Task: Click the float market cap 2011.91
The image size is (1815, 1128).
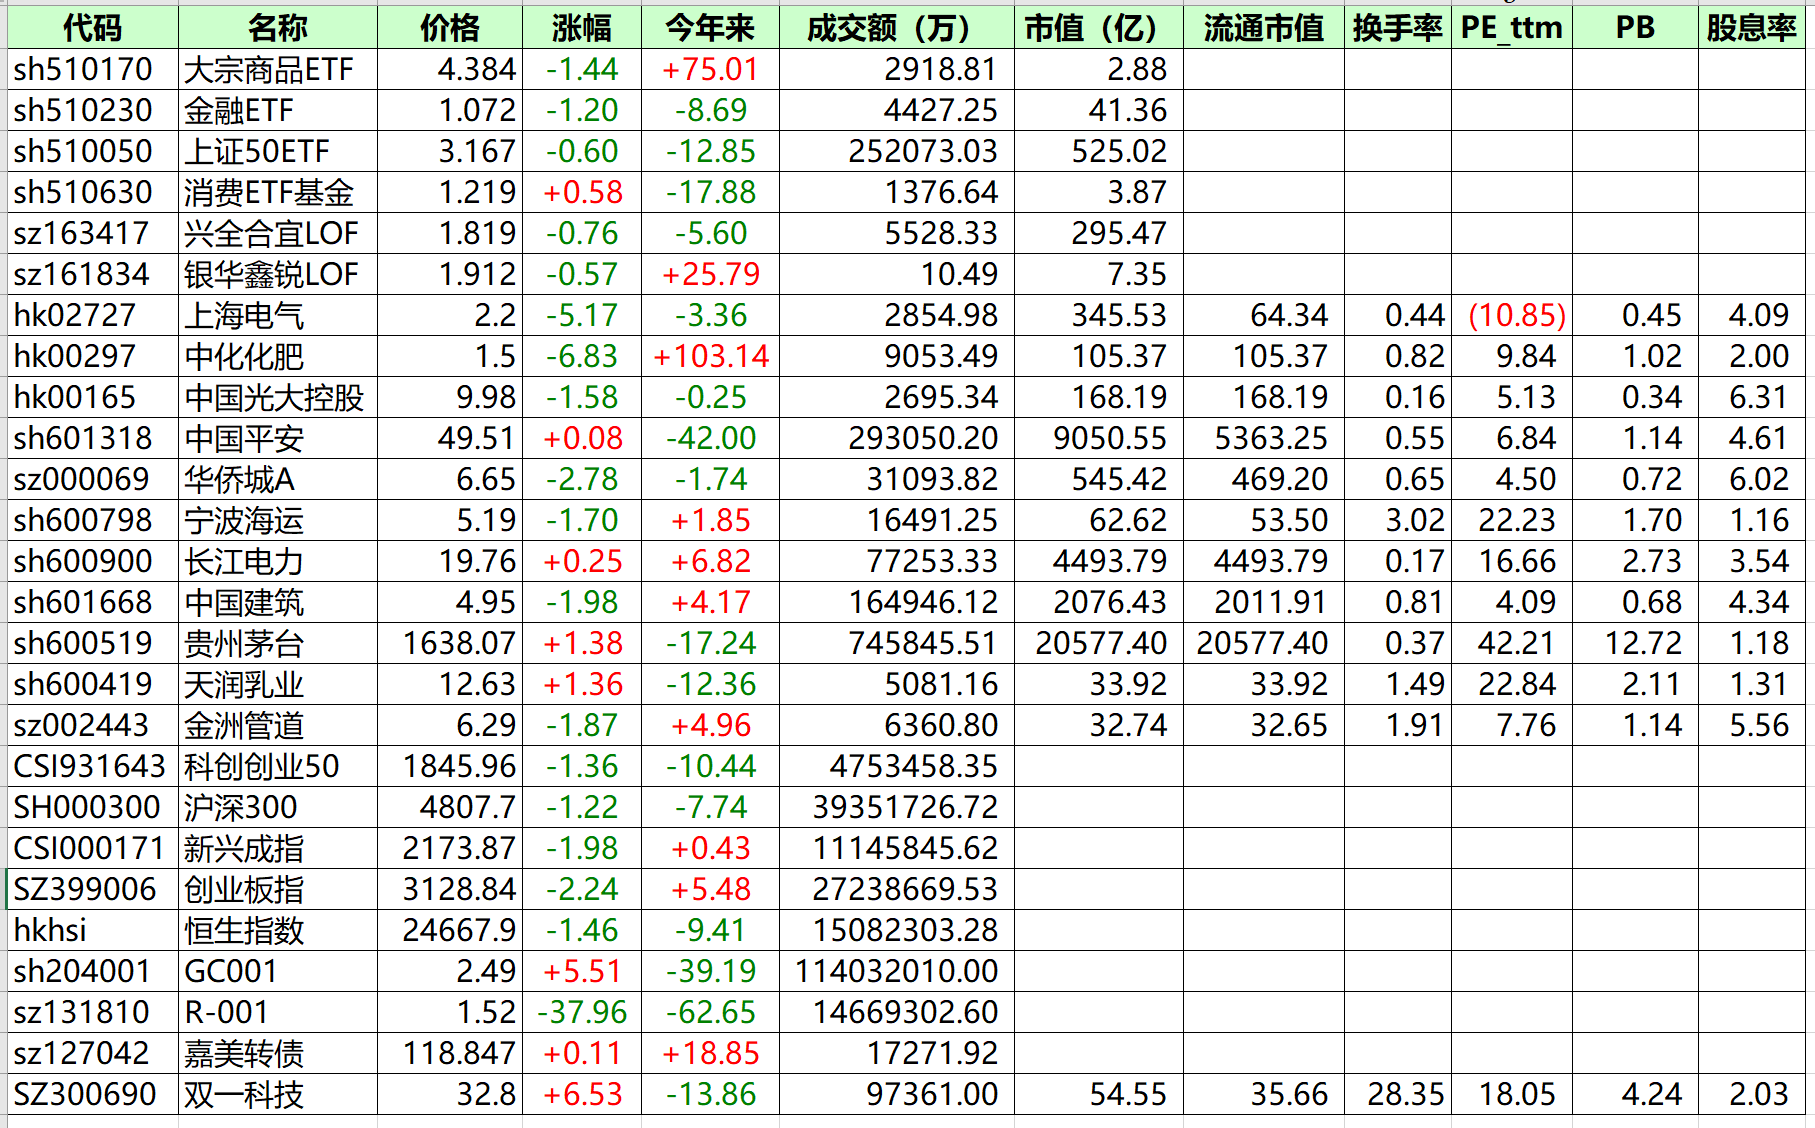Action: 1264,602
